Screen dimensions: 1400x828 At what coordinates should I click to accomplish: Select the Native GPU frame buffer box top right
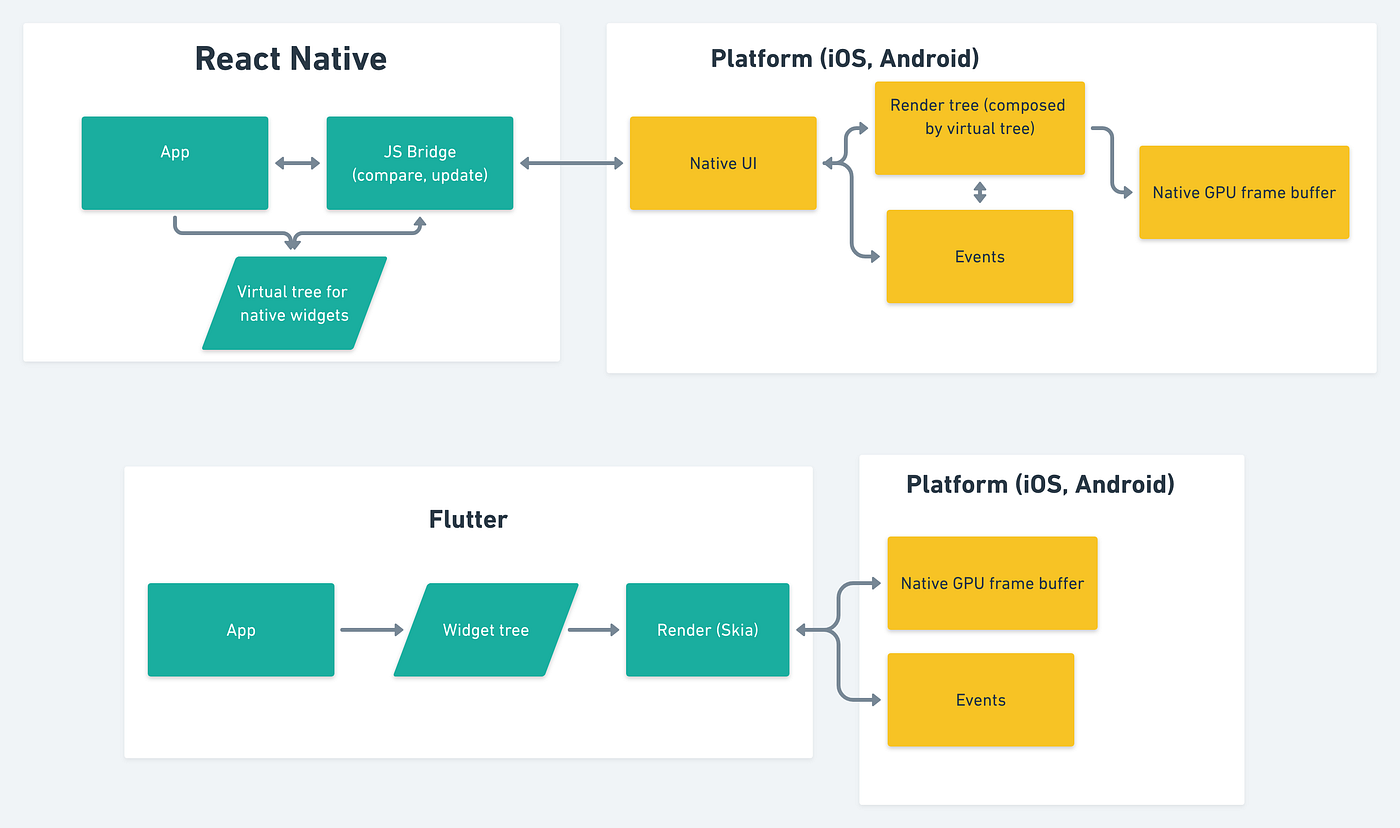pyautogui.click(x=1243, y=192)
